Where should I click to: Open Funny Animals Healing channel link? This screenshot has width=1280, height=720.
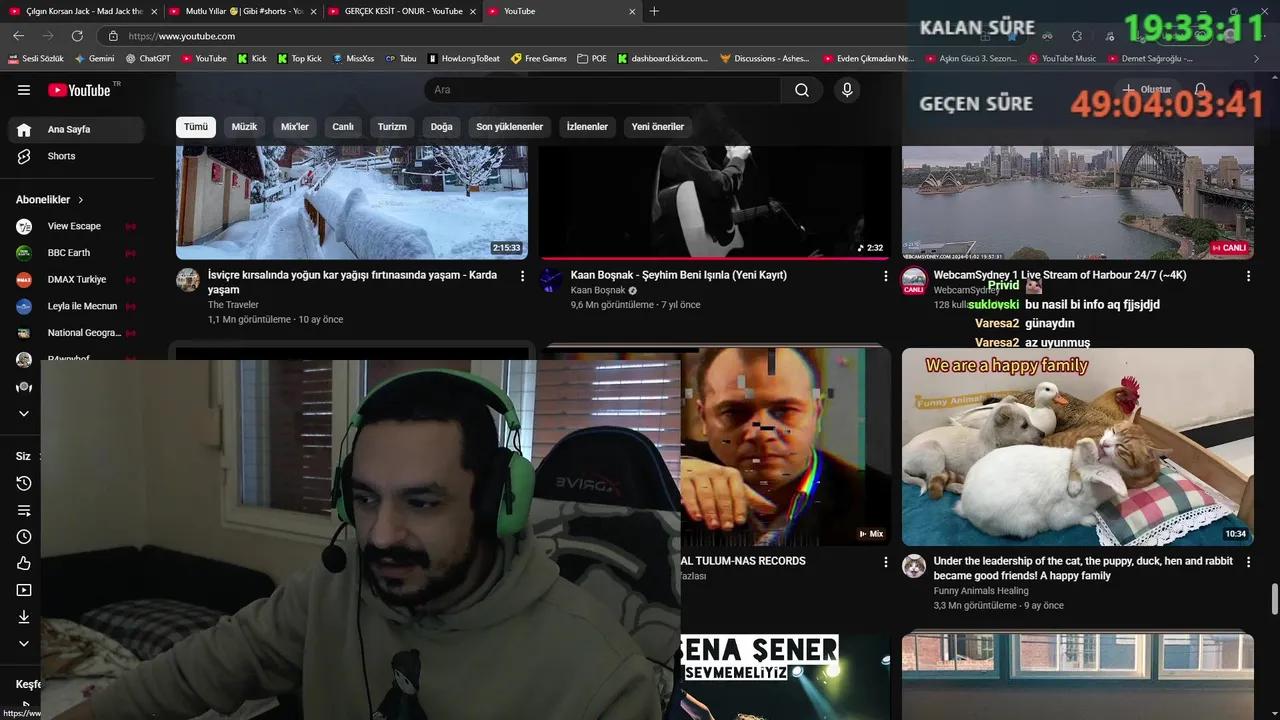(x=981, y=591)
